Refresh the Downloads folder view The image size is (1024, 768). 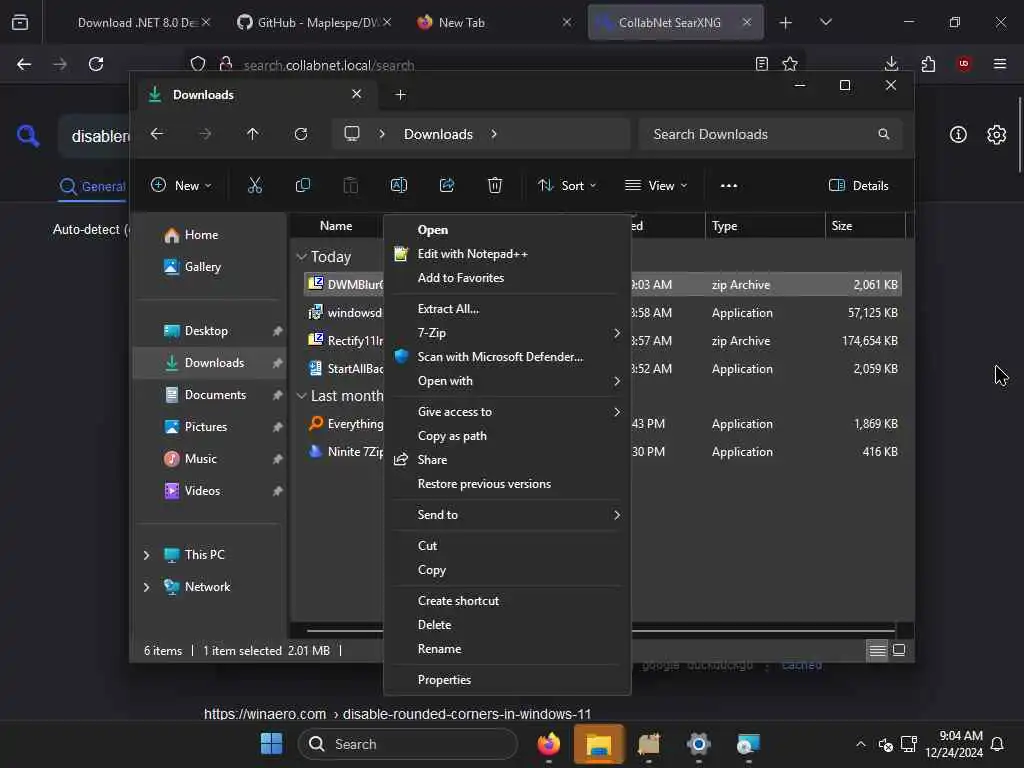(300, 134)
